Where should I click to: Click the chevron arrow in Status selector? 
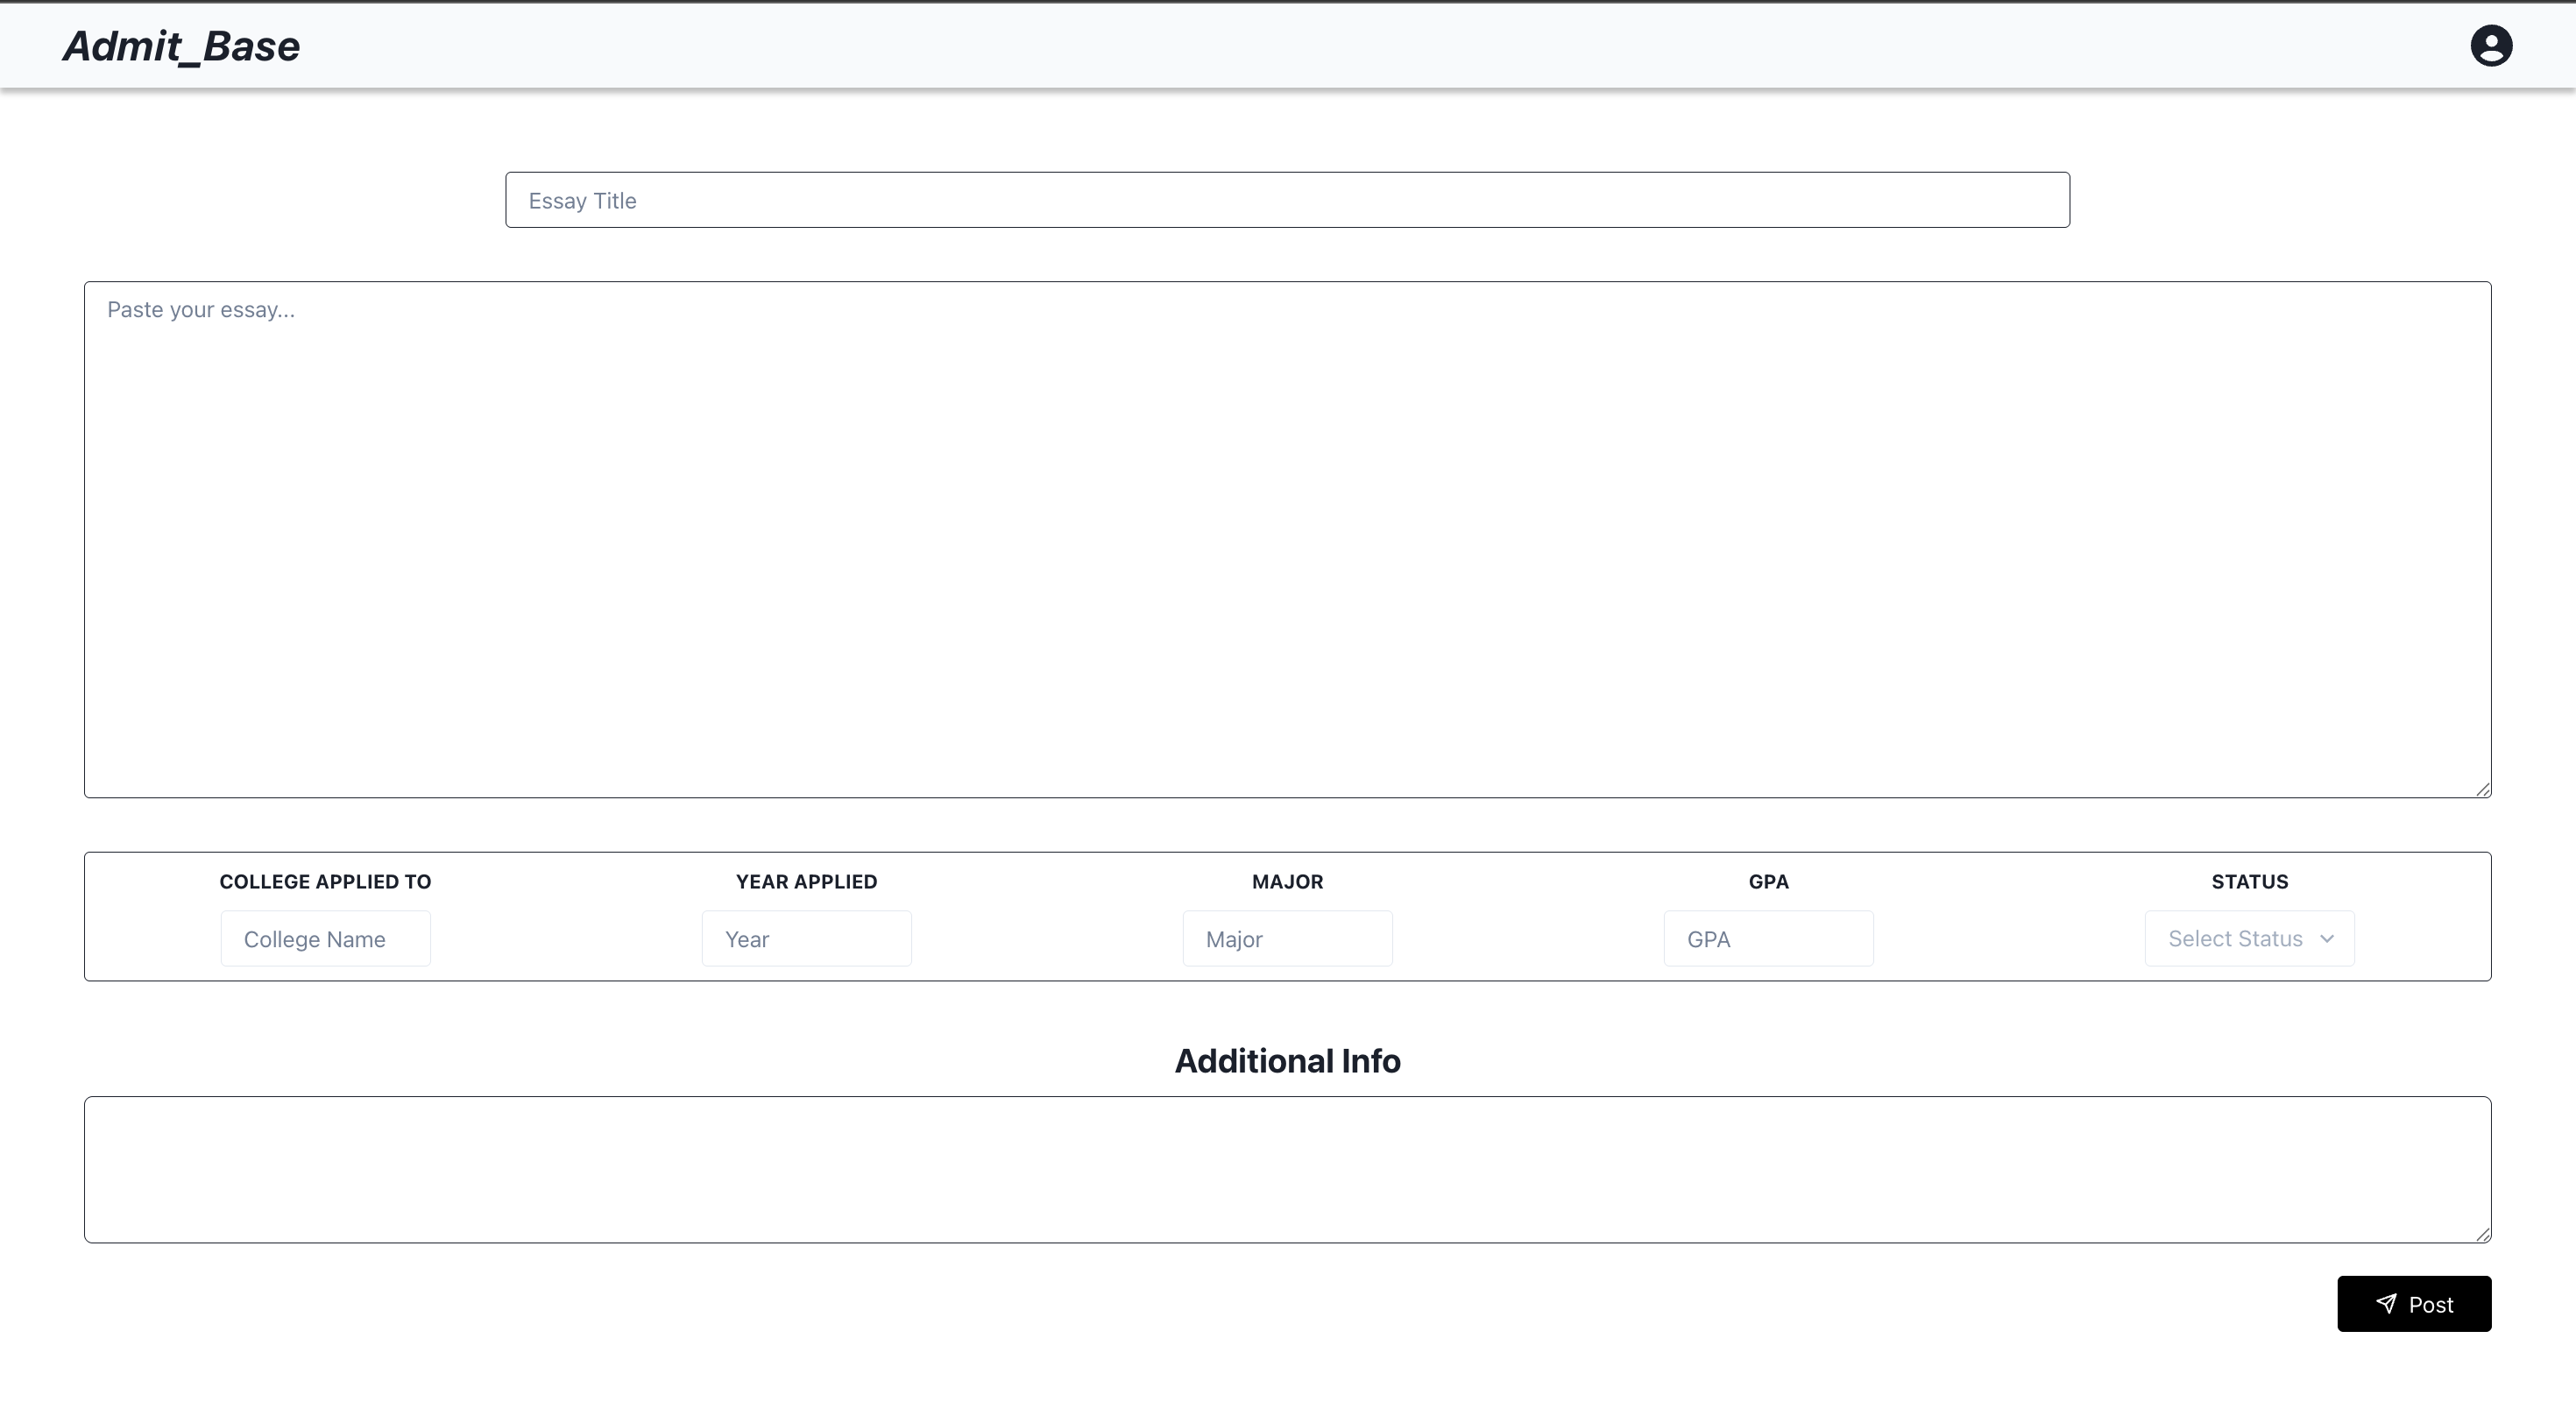[2326, 938]
